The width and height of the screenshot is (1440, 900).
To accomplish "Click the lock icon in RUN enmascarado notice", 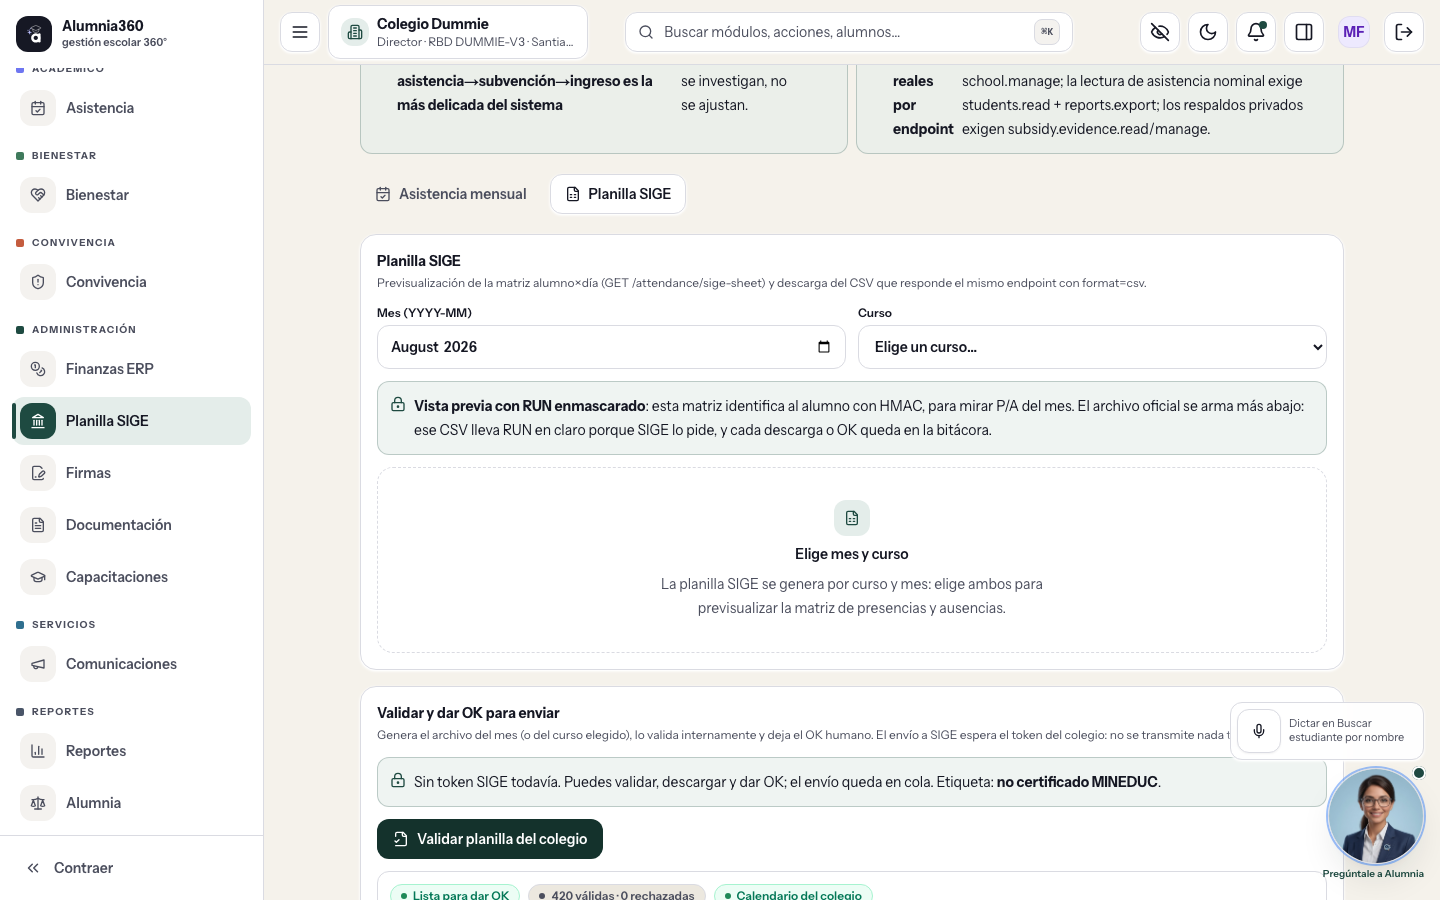I will tap(398, 405).
